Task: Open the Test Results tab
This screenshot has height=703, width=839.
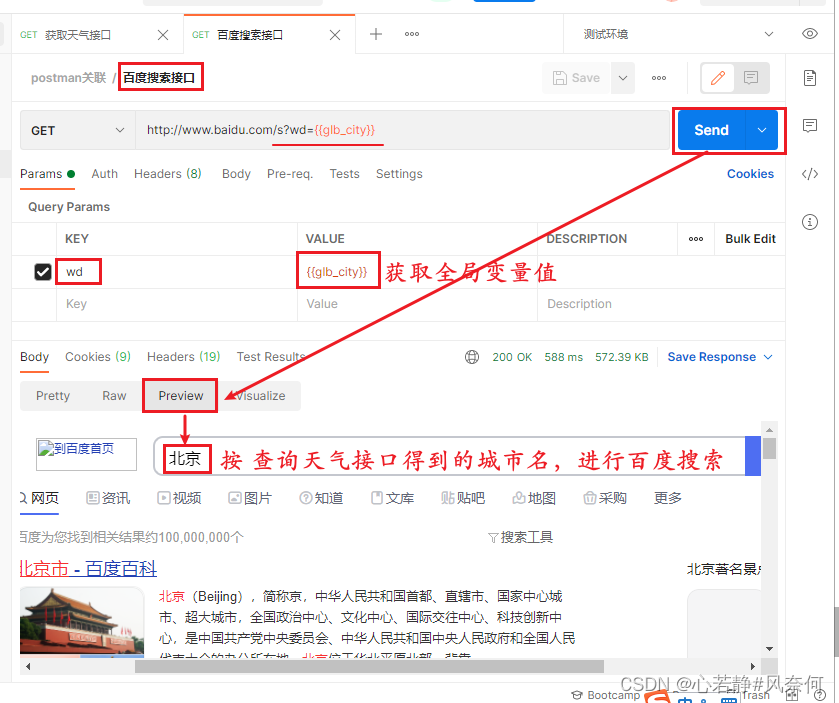Action: tap(271, 357)
